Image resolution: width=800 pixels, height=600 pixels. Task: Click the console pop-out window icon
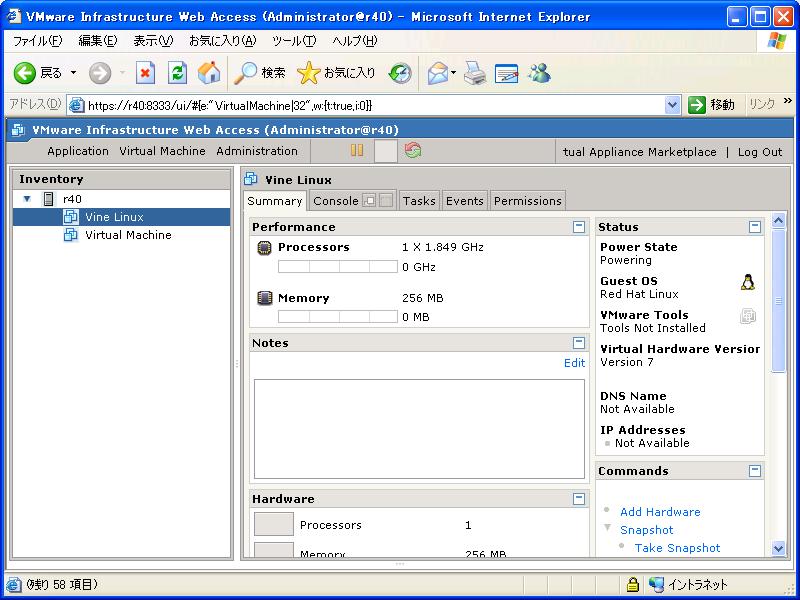369,201
